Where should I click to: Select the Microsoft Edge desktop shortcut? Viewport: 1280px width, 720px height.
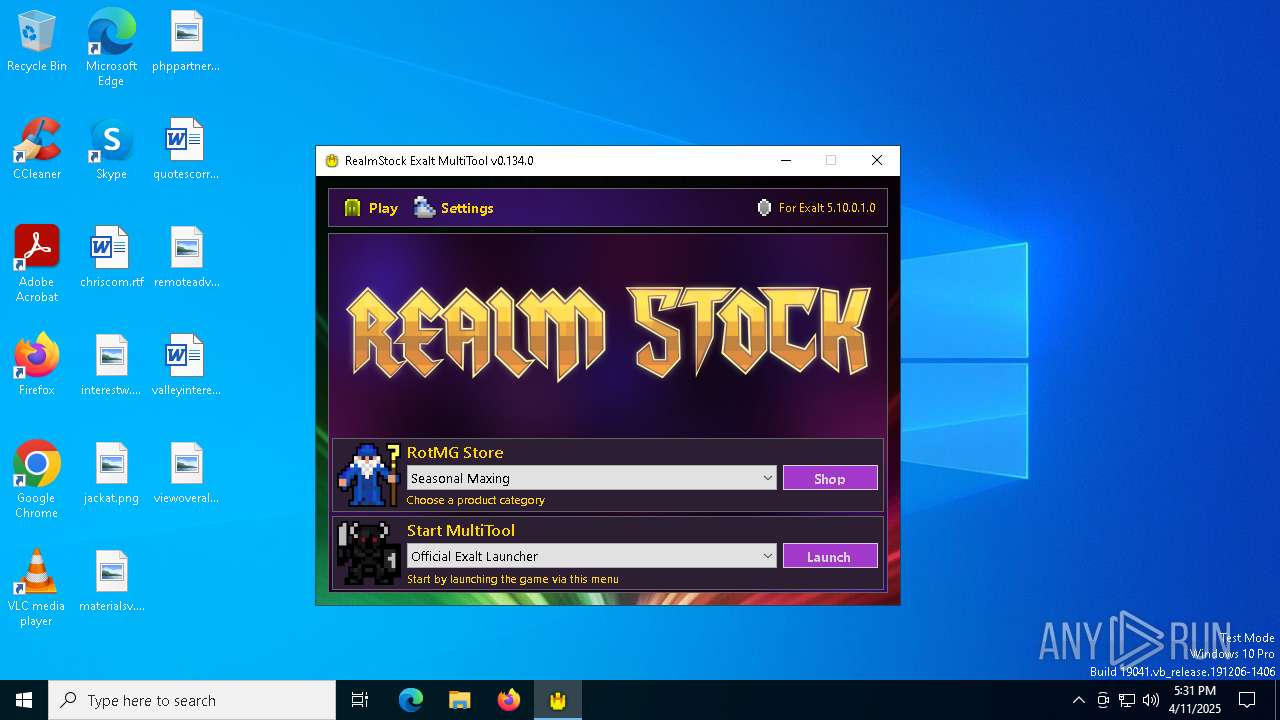click(x=111, y=48)
